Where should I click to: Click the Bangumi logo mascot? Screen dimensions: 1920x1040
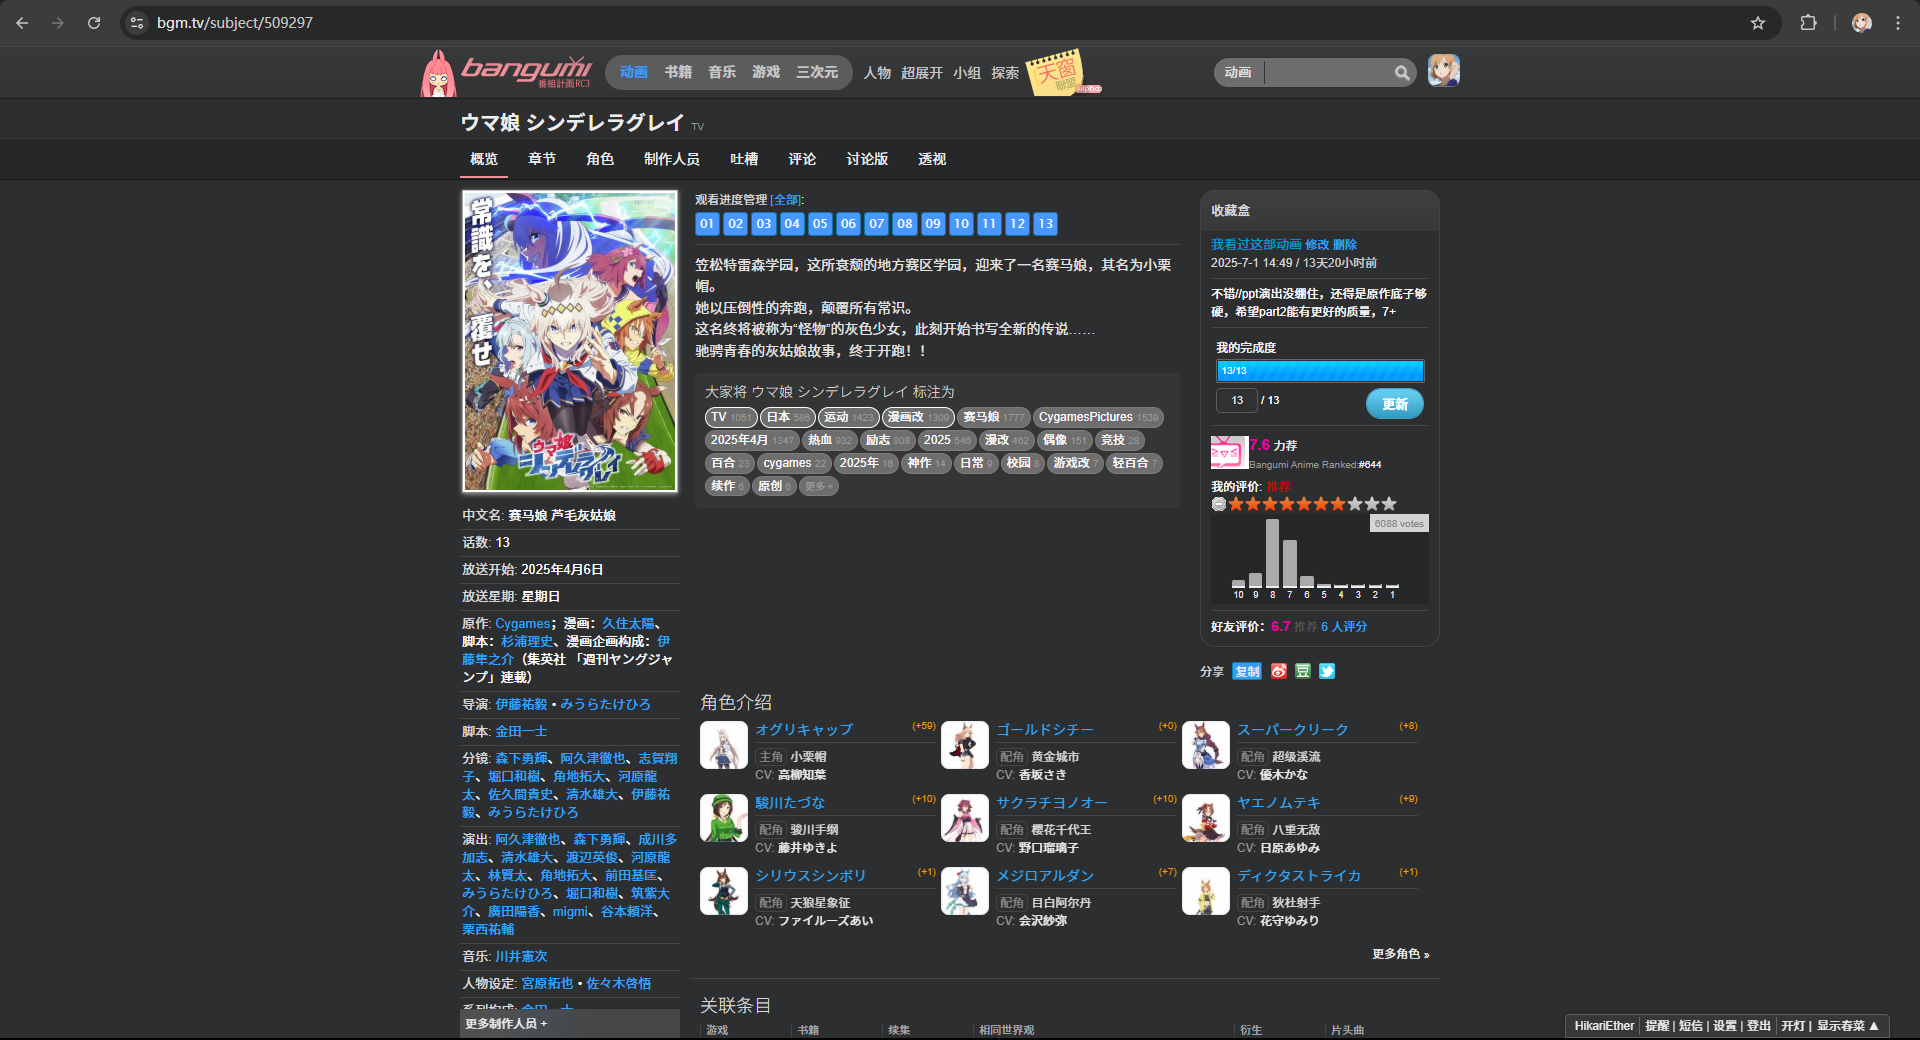438,73
